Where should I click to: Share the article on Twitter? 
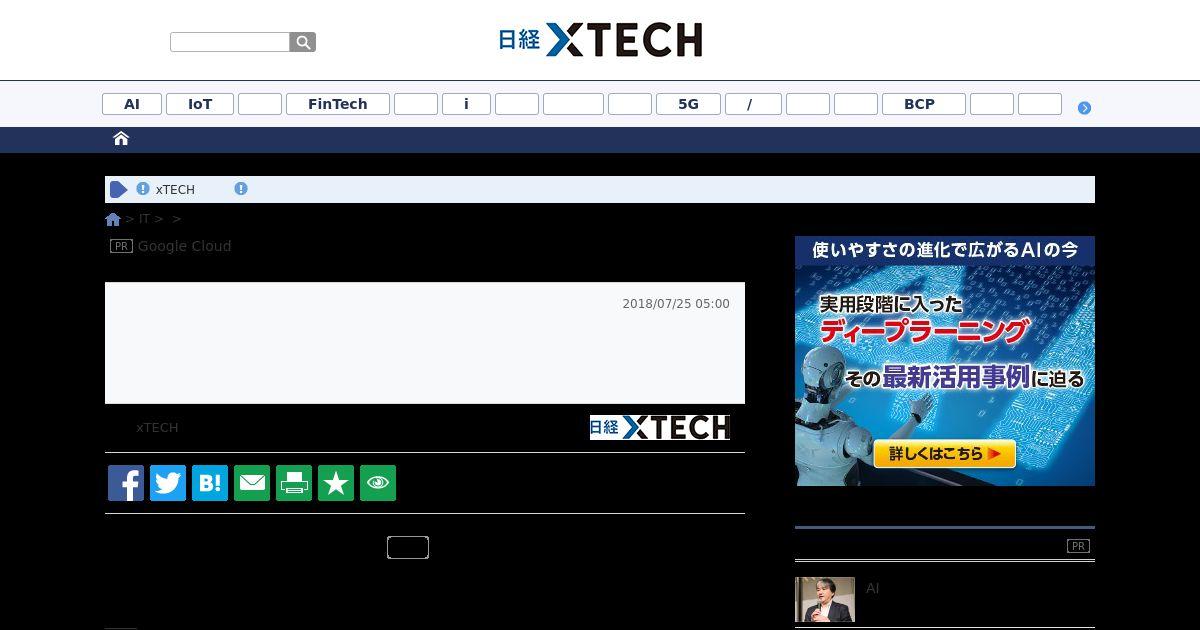point(168,483)
